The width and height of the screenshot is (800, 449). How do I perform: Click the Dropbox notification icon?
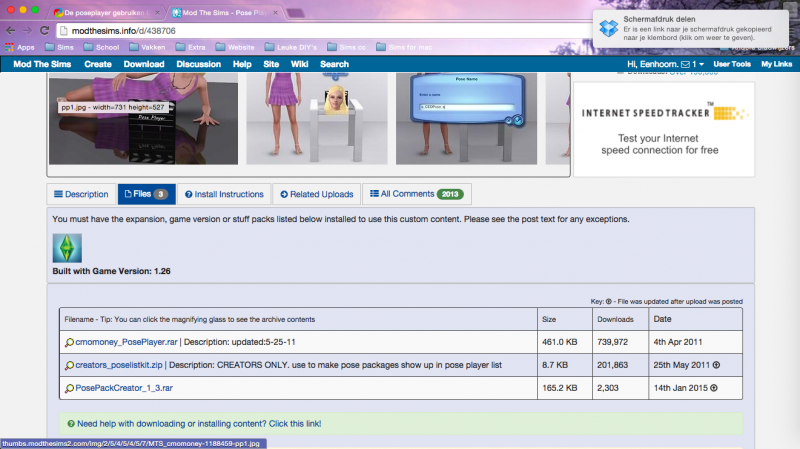pos(608,27)
